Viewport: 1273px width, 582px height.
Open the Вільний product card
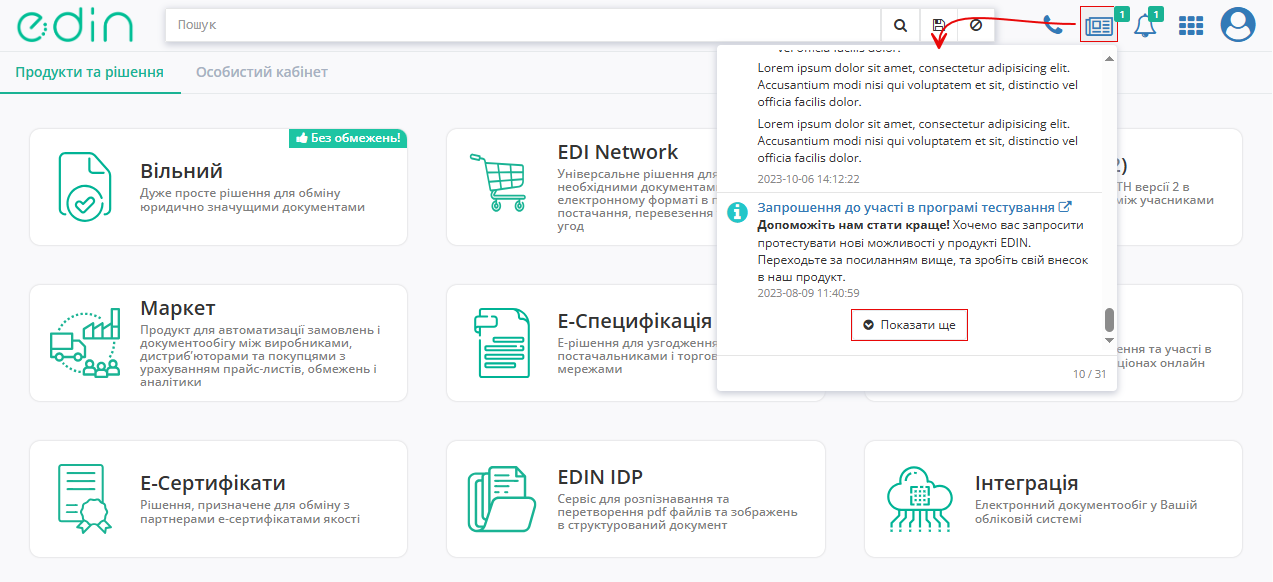218,187
